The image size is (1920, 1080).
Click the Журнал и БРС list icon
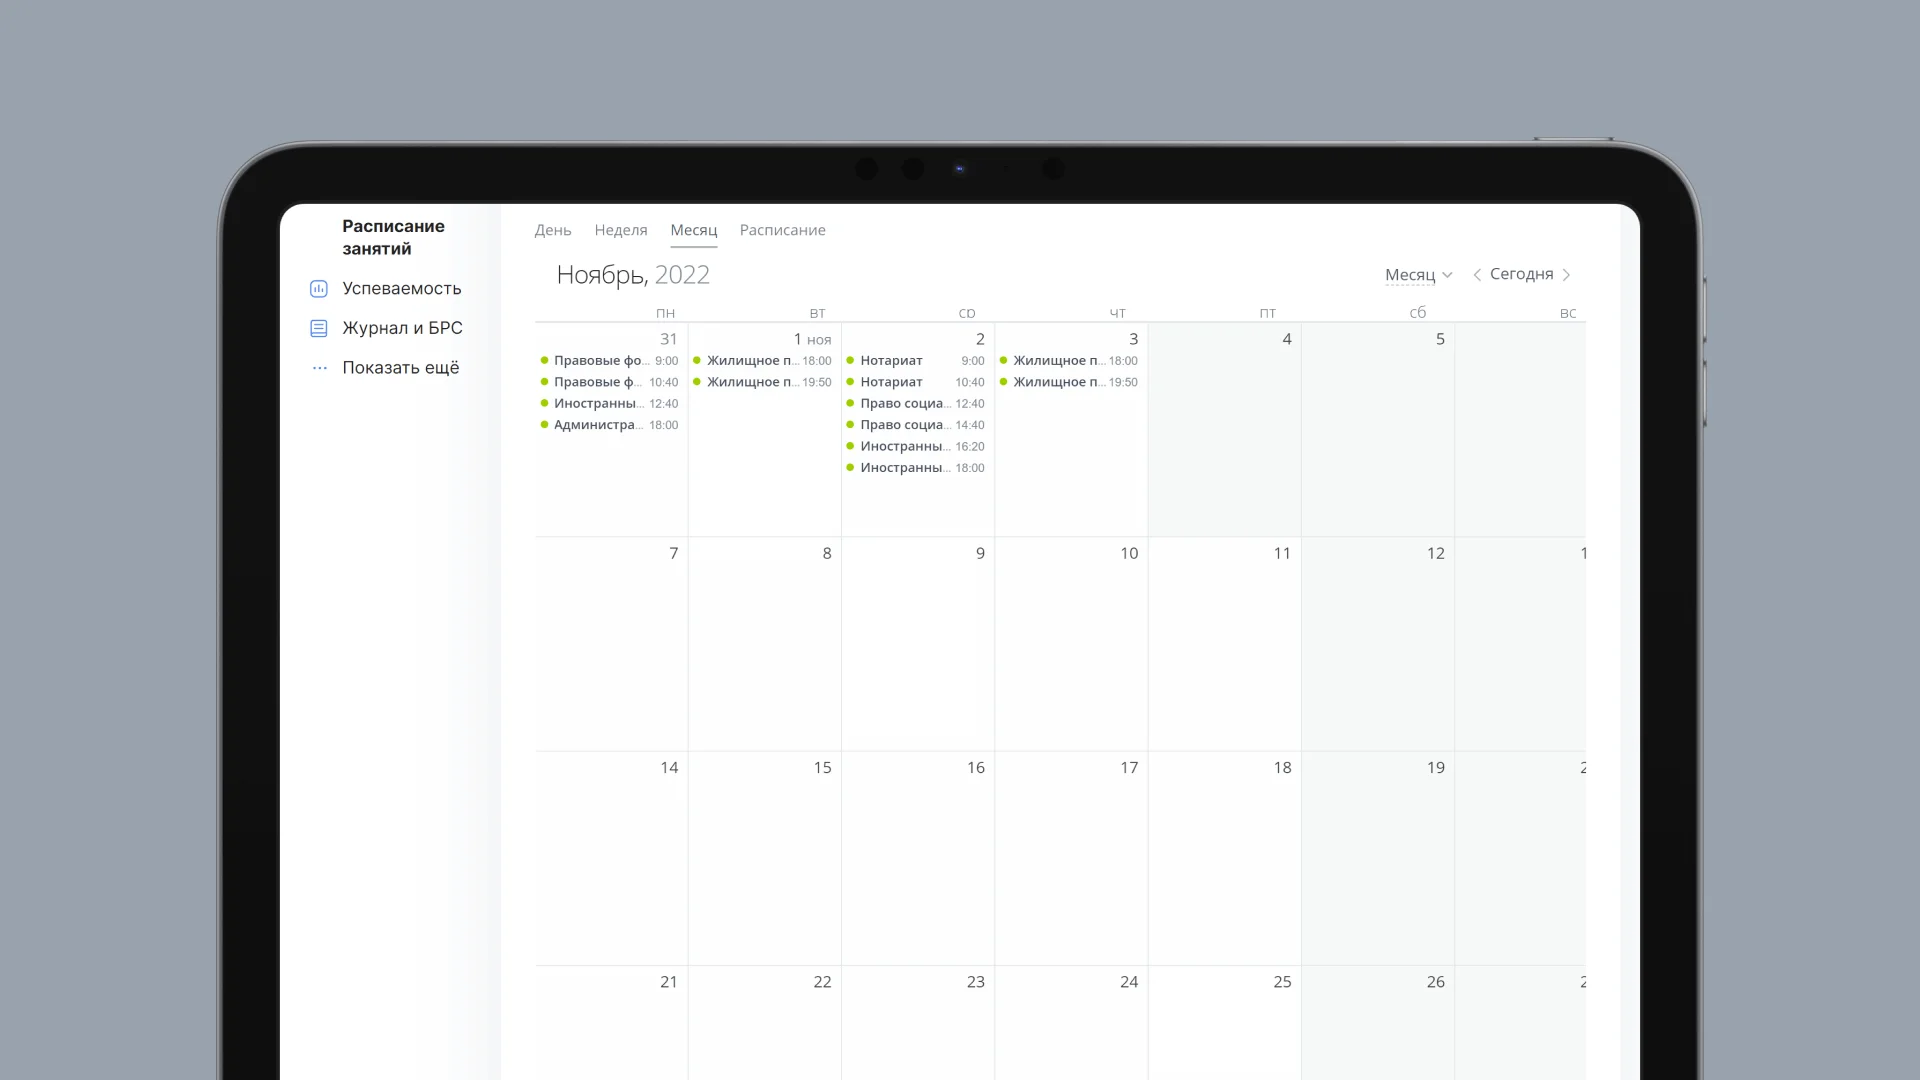tap(319, 328)
